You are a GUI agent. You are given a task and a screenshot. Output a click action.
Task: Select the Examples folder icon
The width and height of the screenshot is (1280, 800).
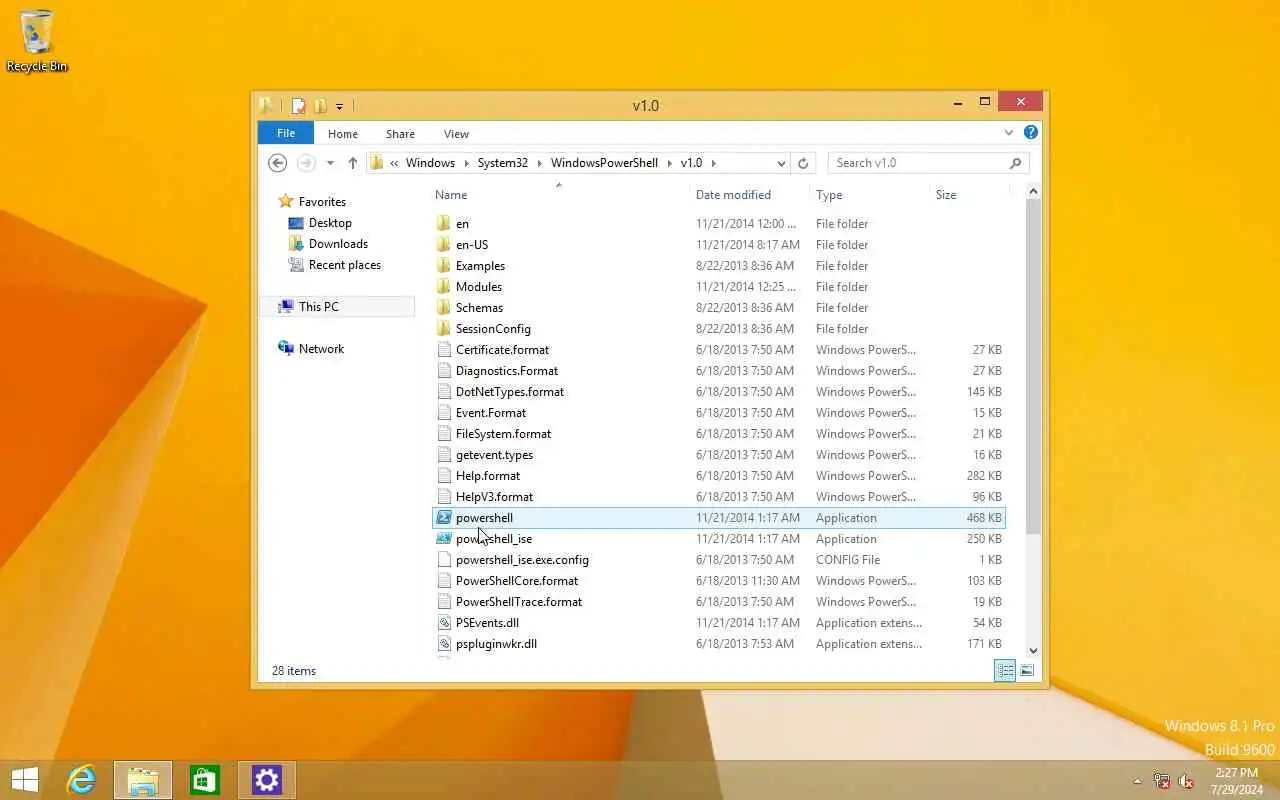click(444, 266)
